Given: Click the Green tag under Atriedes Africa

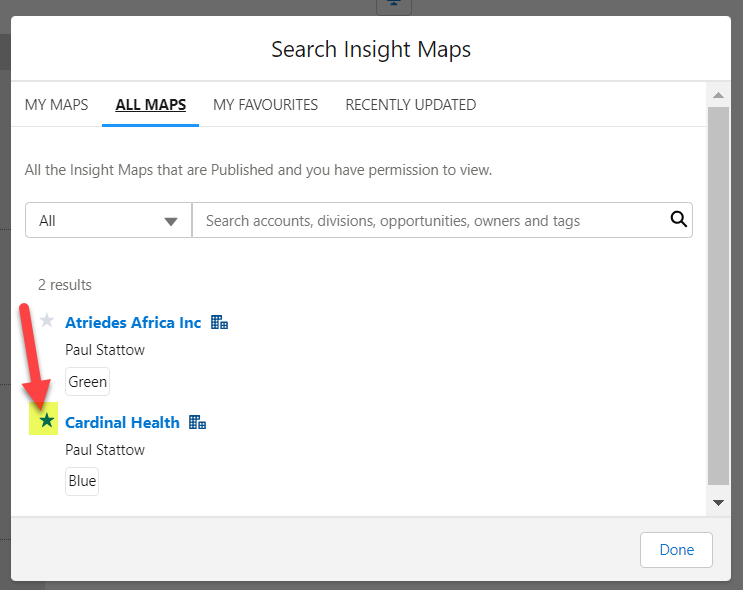Looking at the screenshot, I should 87,382.
